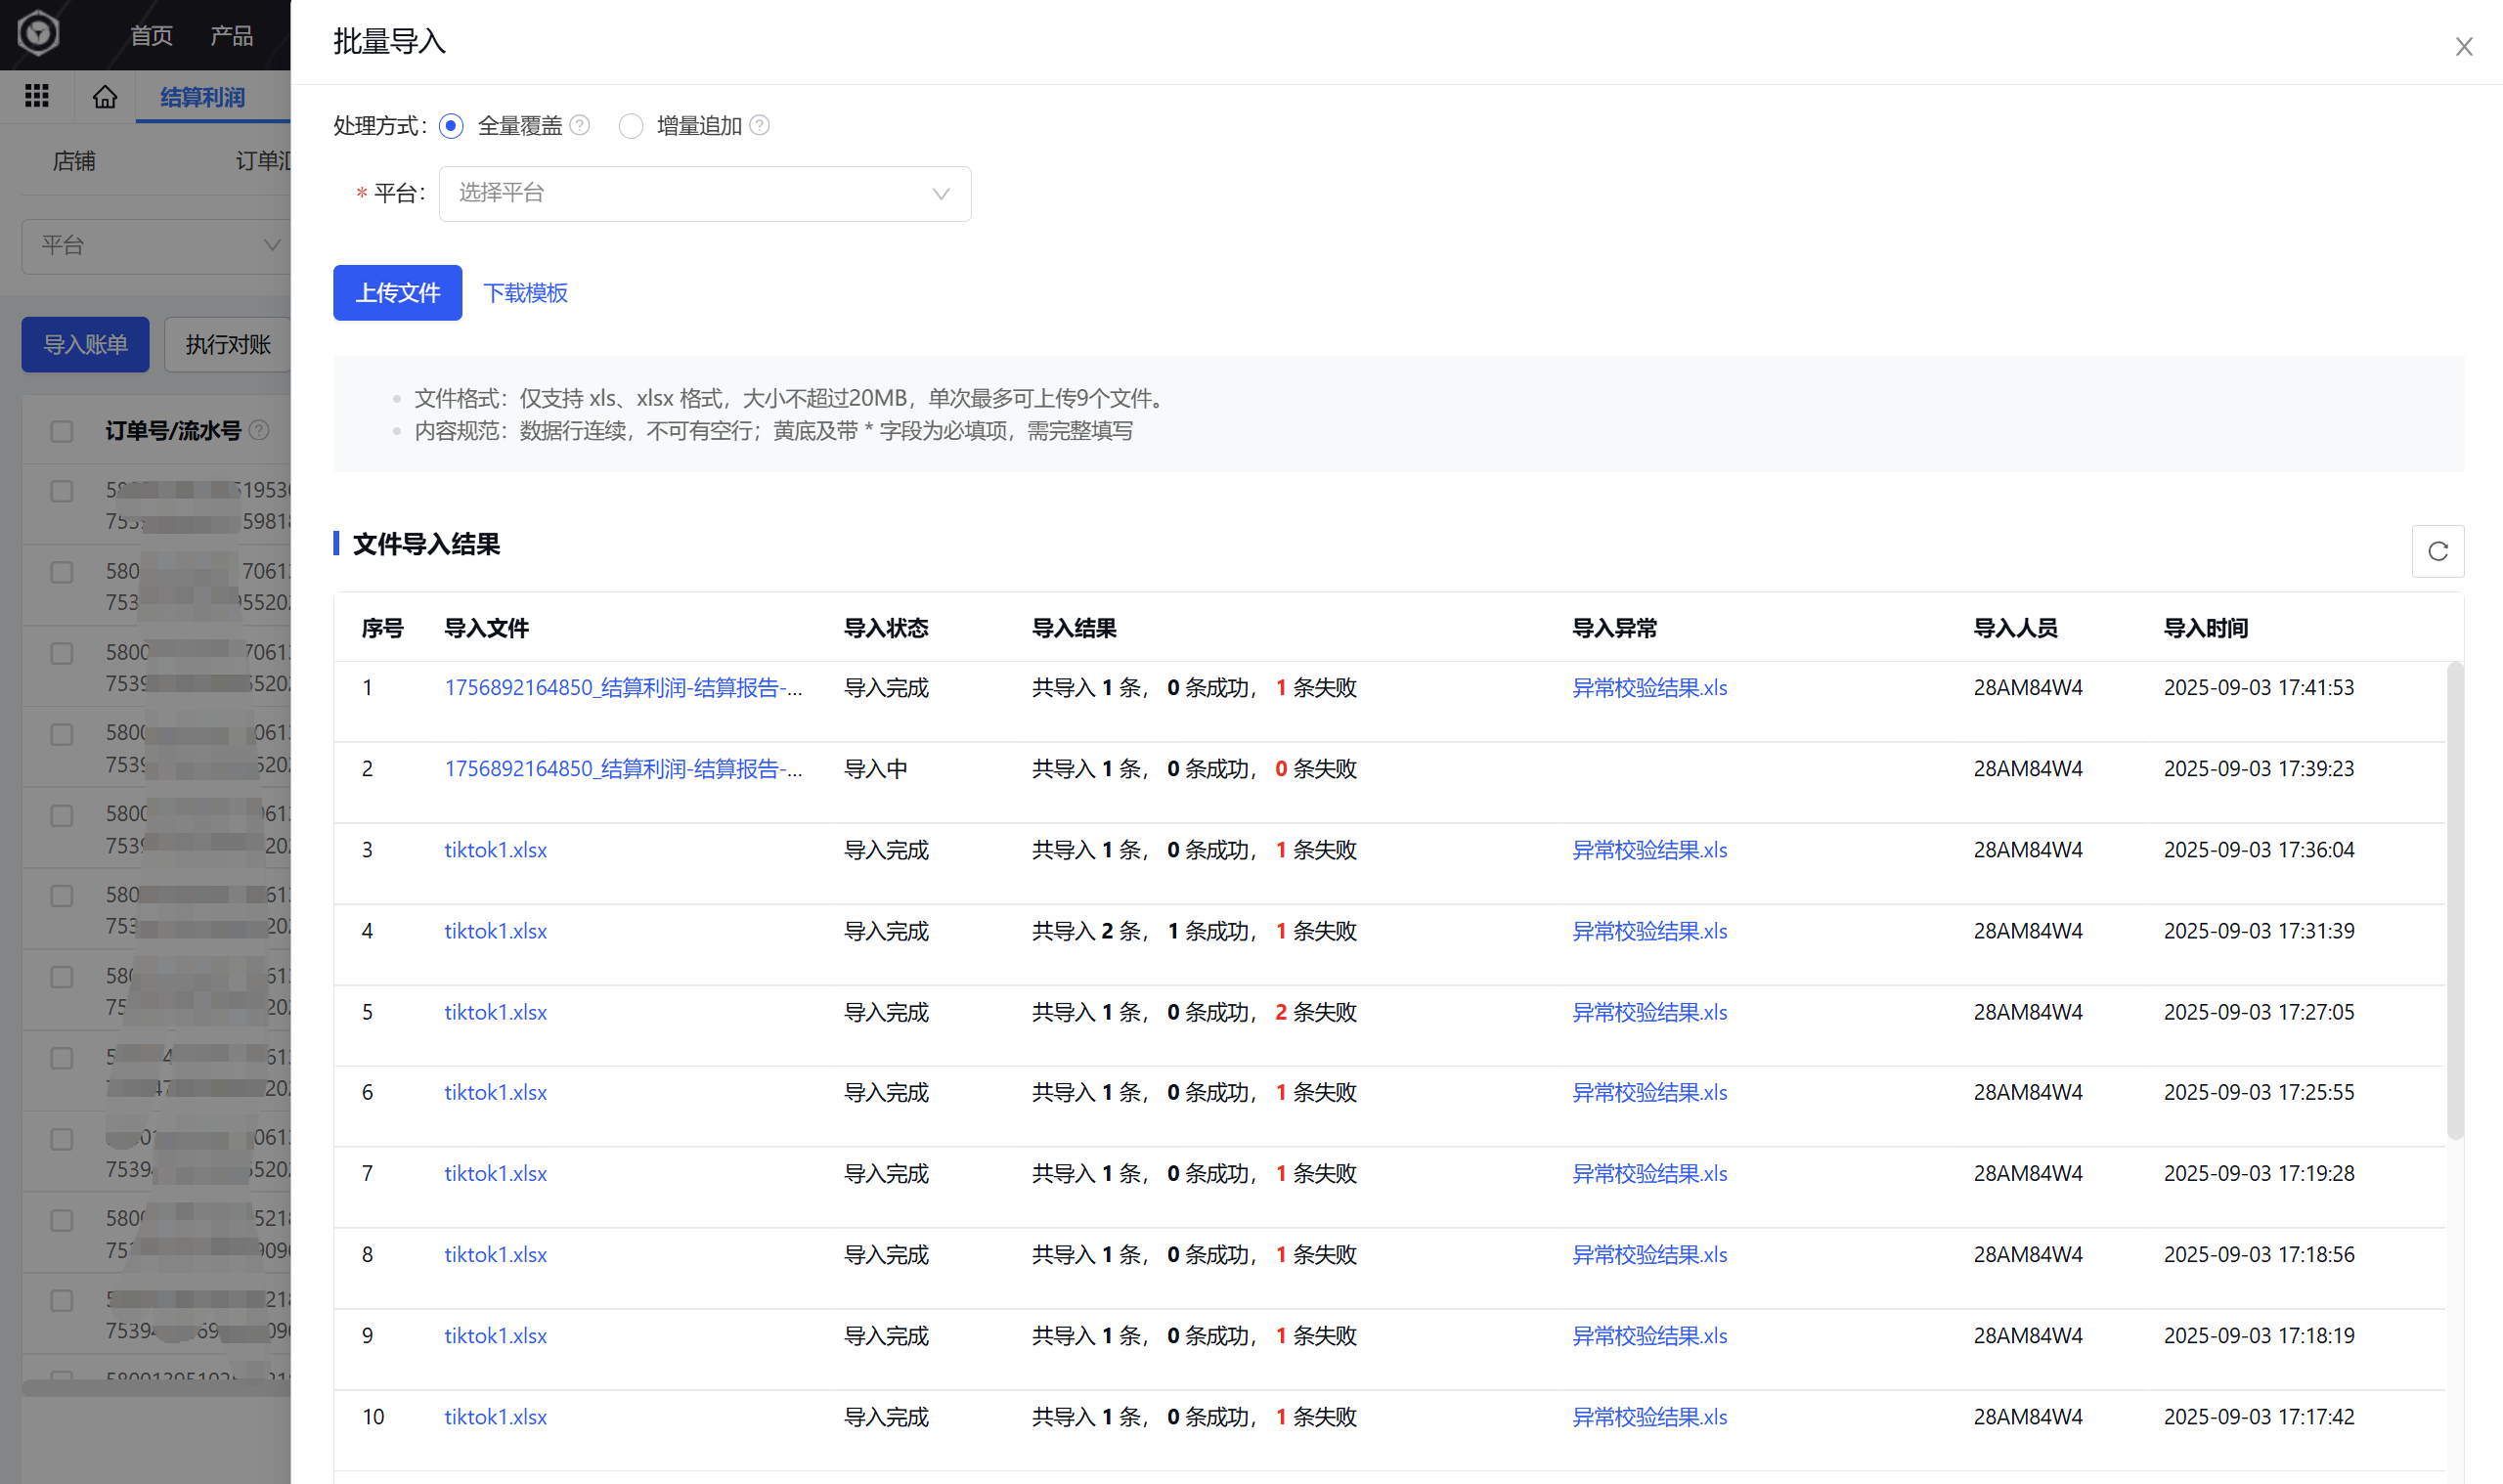Click the 上传文件 button

tap(397, 293)
